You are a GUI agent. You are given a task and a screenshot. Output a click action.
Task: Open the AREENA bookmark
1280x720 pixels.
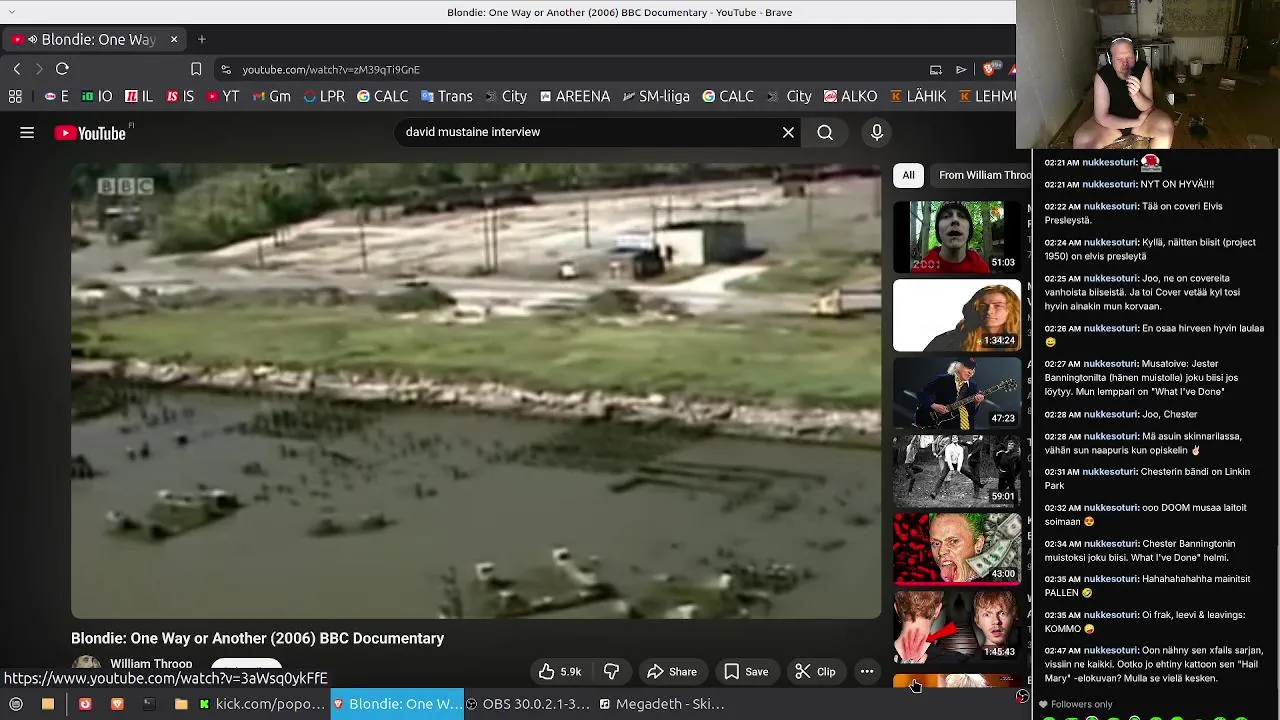coord(574,96)
